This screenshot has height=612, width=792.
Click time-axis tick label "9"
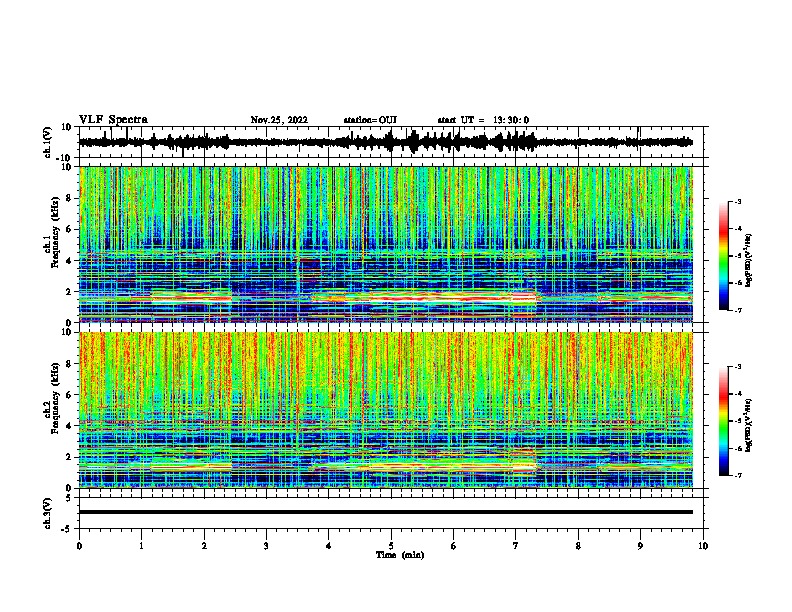(x=640, y=546)
